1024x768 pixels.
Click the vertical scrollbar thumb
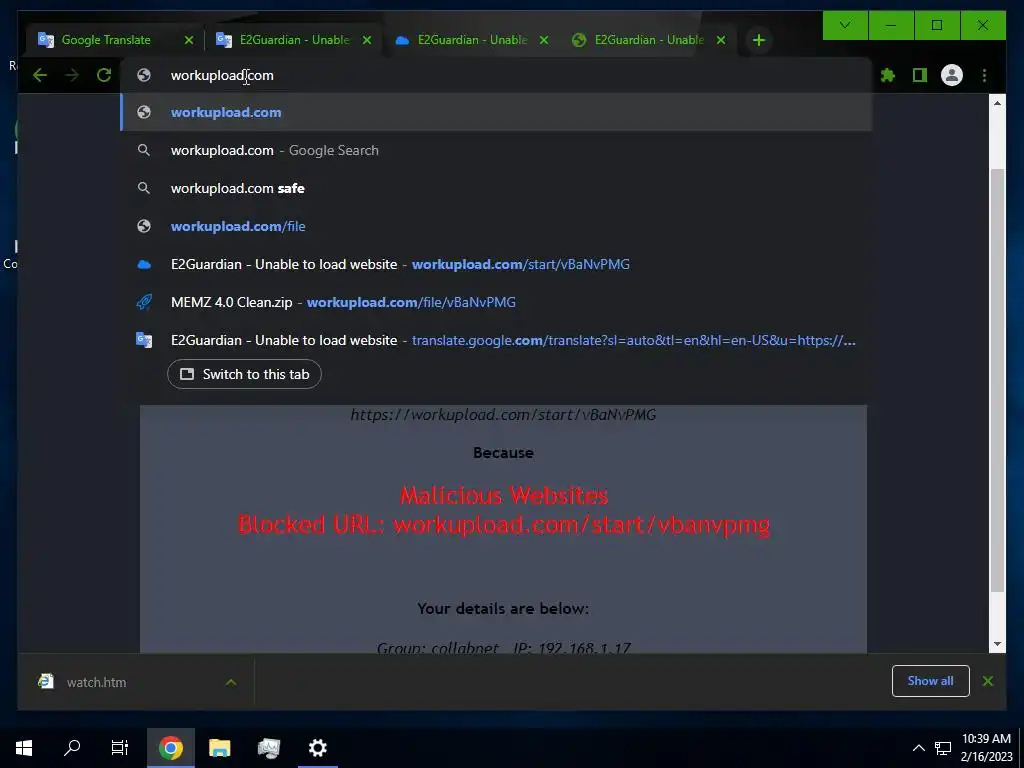coord(997,380)
